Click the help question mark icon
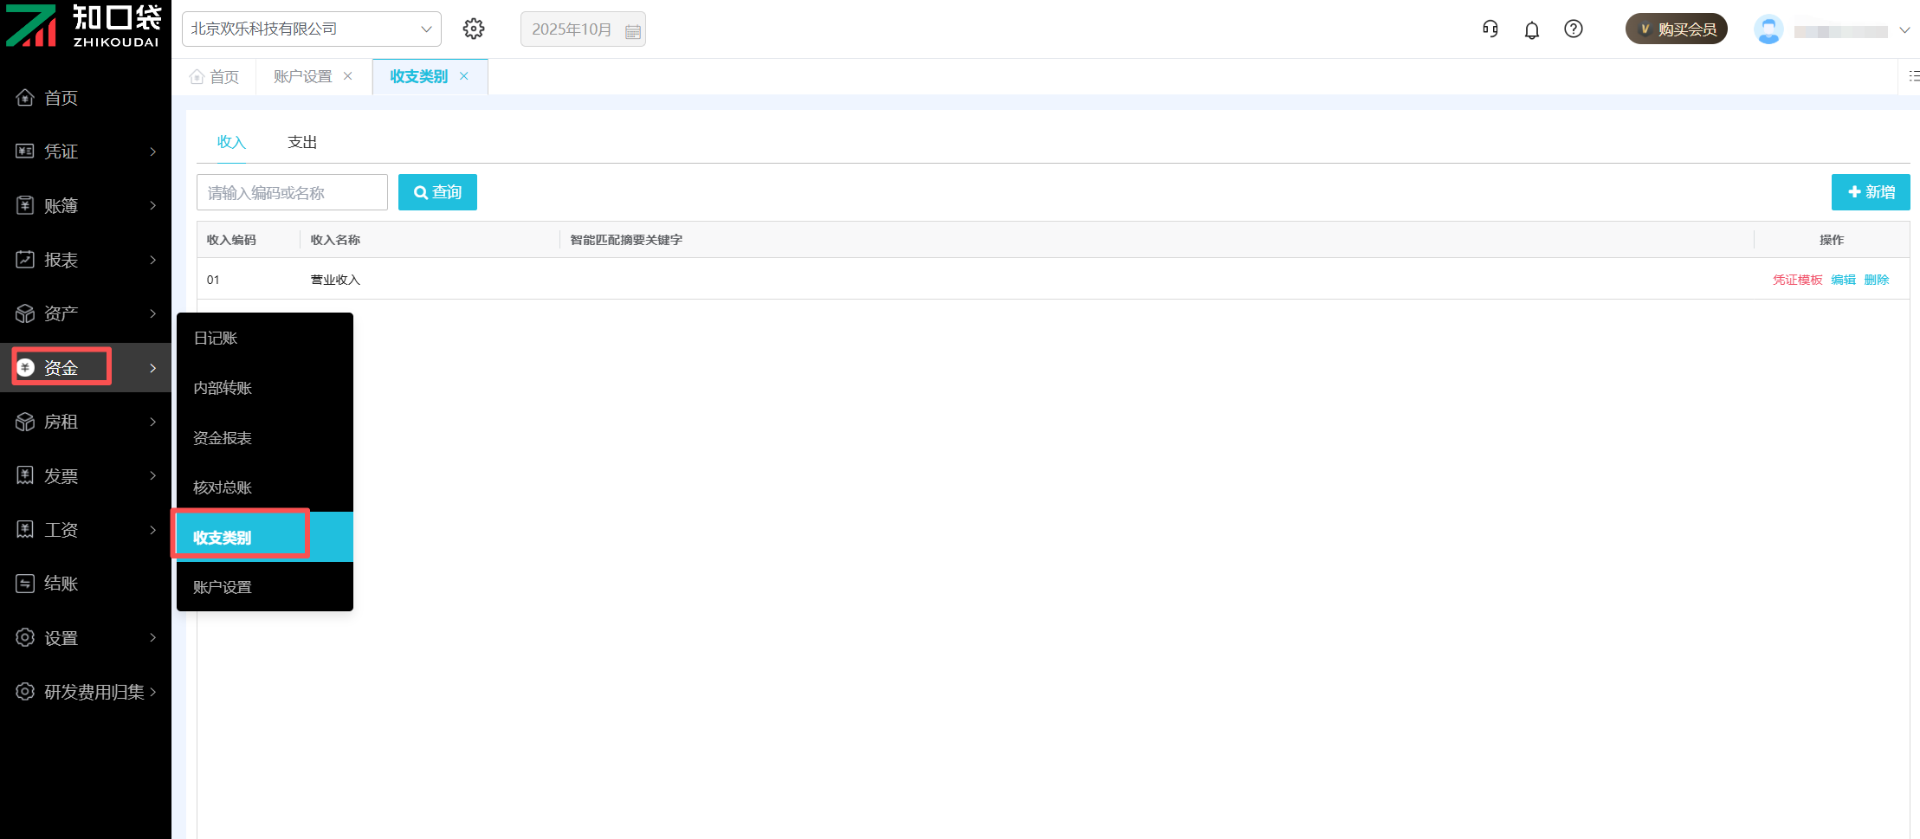The height and width of the screenshot is (839, 1920). pos(1573,29)
